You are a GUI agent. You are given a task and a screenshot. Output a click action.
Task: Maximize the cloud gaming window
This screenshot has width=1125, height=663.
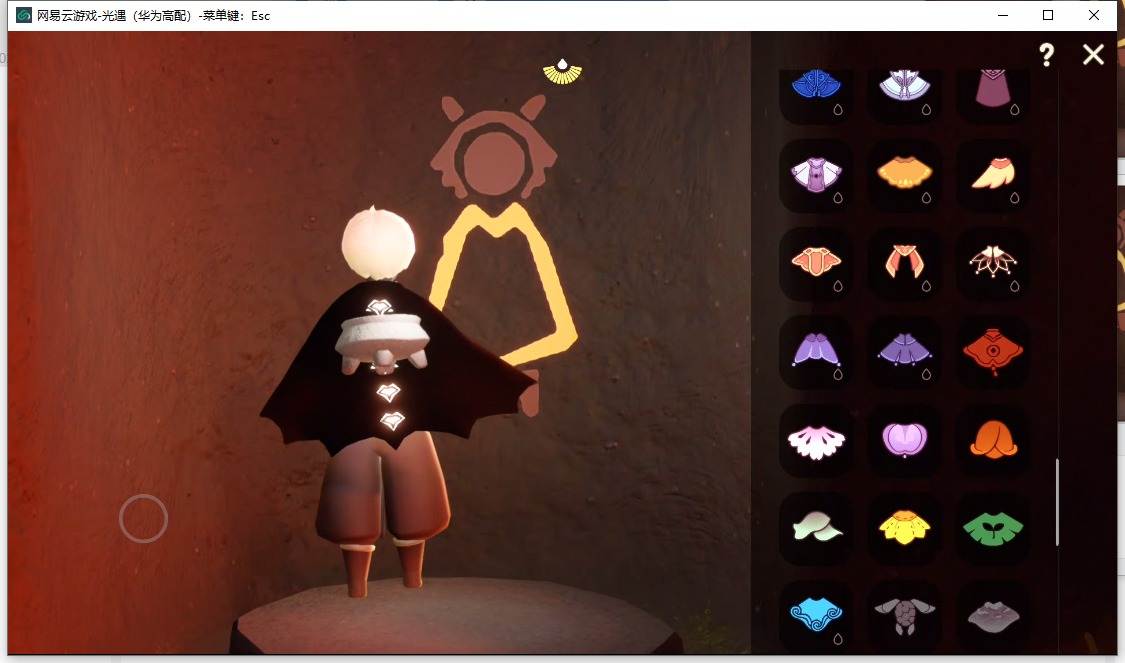click(x=1048, y=15)
